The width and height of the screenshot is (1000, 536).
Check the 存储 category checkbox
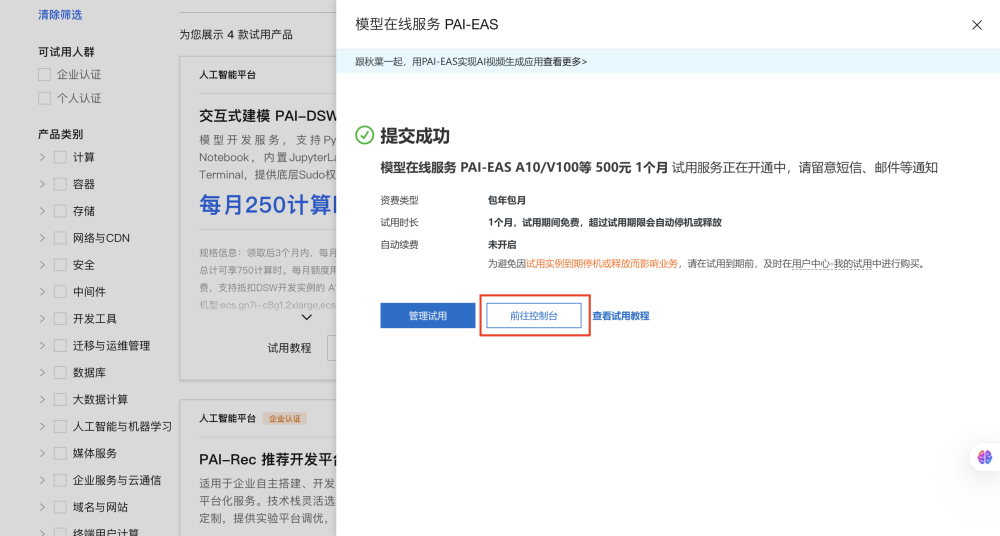[x=61, y=211]
